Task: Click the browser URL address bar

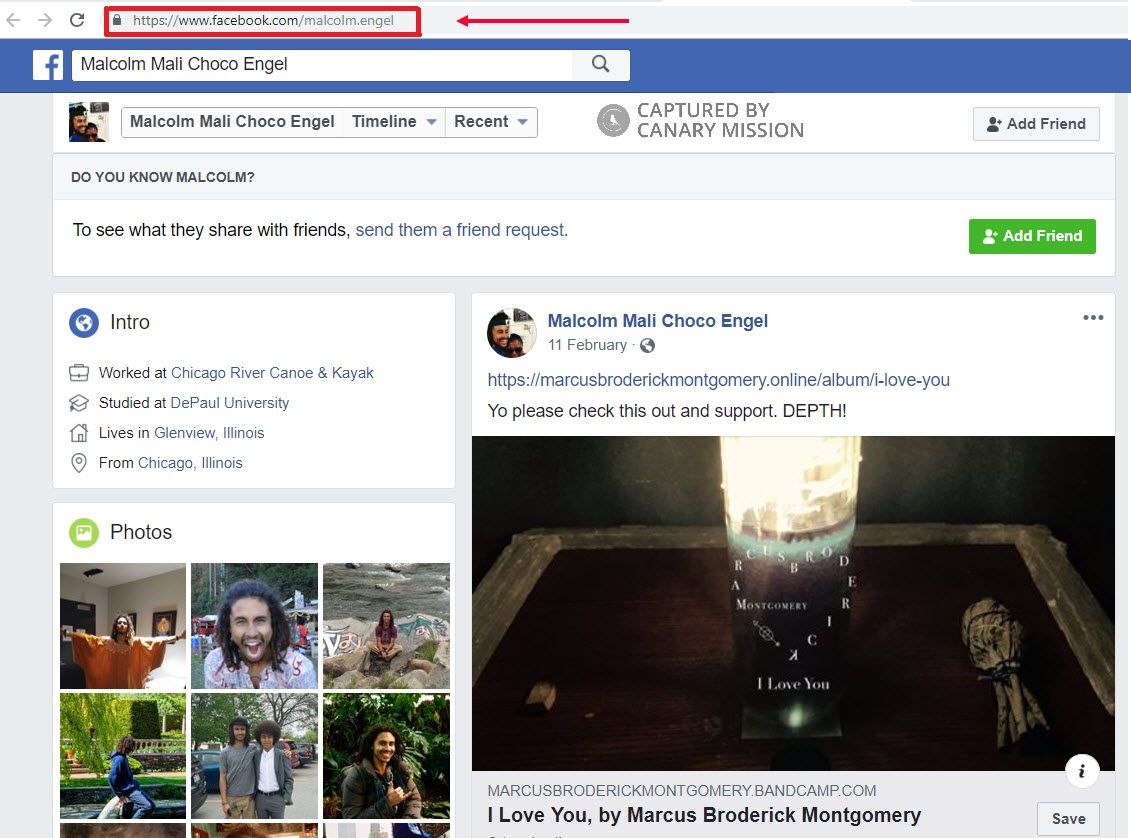Action: [x=262, y=20]
